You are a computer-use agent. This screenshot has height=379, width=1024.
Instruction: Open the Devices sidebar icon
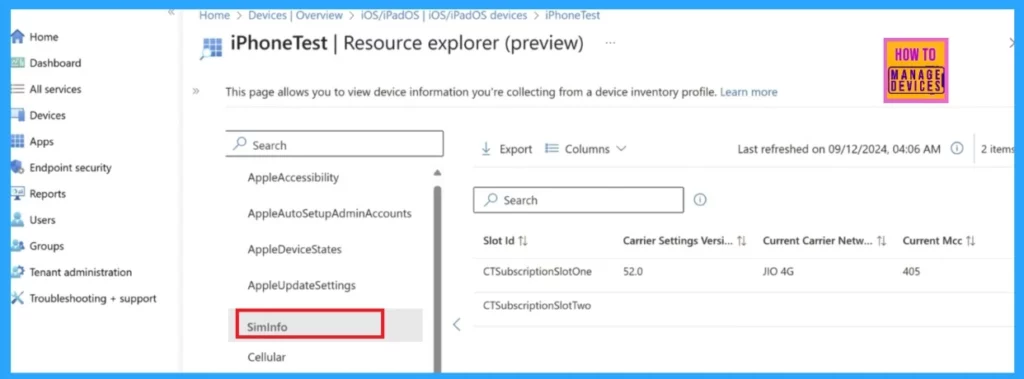18,116
